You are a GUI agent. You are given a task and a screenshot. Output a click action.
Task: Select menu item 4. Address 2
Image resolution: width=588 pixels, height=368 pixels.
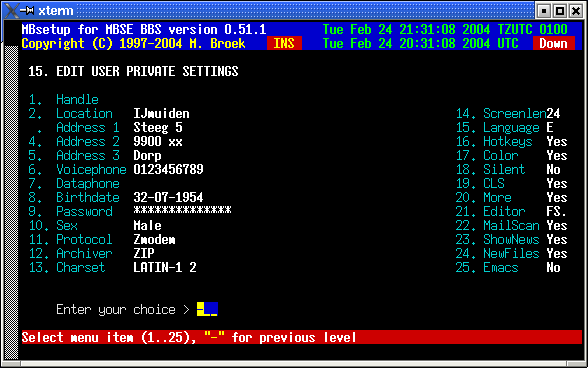pyautogui.click(x=74, y=141)
